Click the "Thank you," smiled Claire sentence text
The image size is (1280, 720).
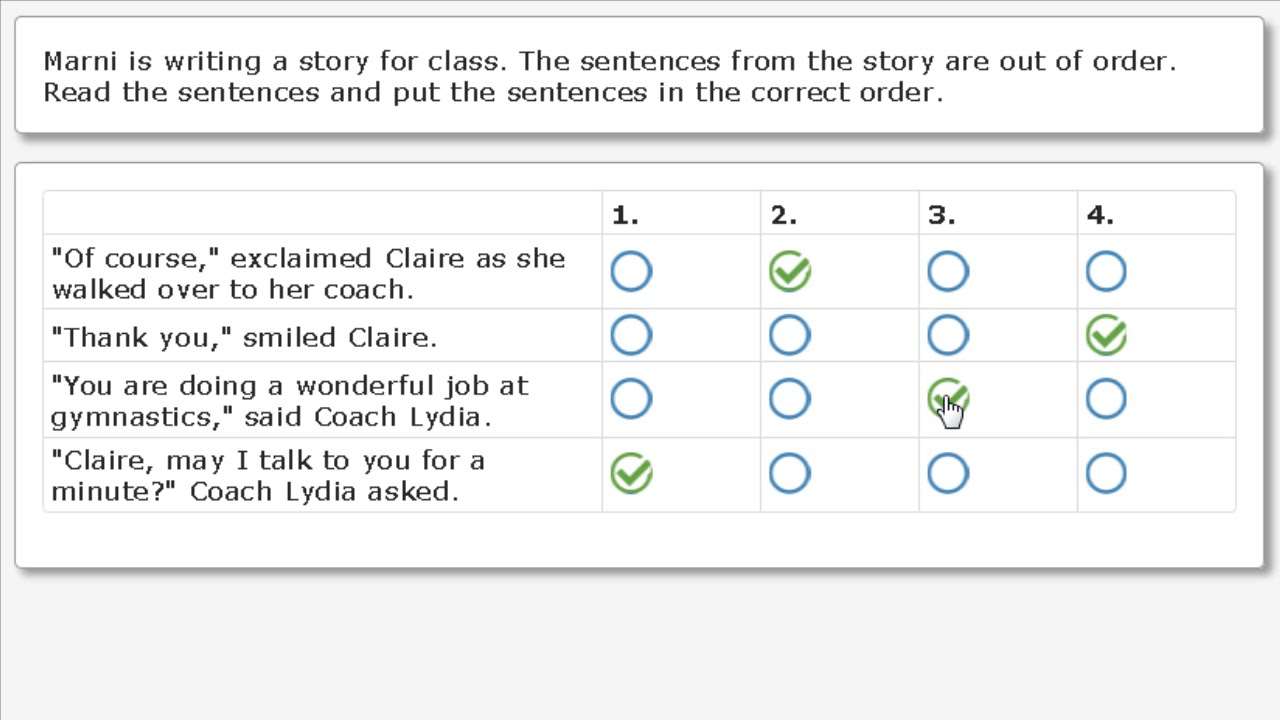(x=244, y=338)
